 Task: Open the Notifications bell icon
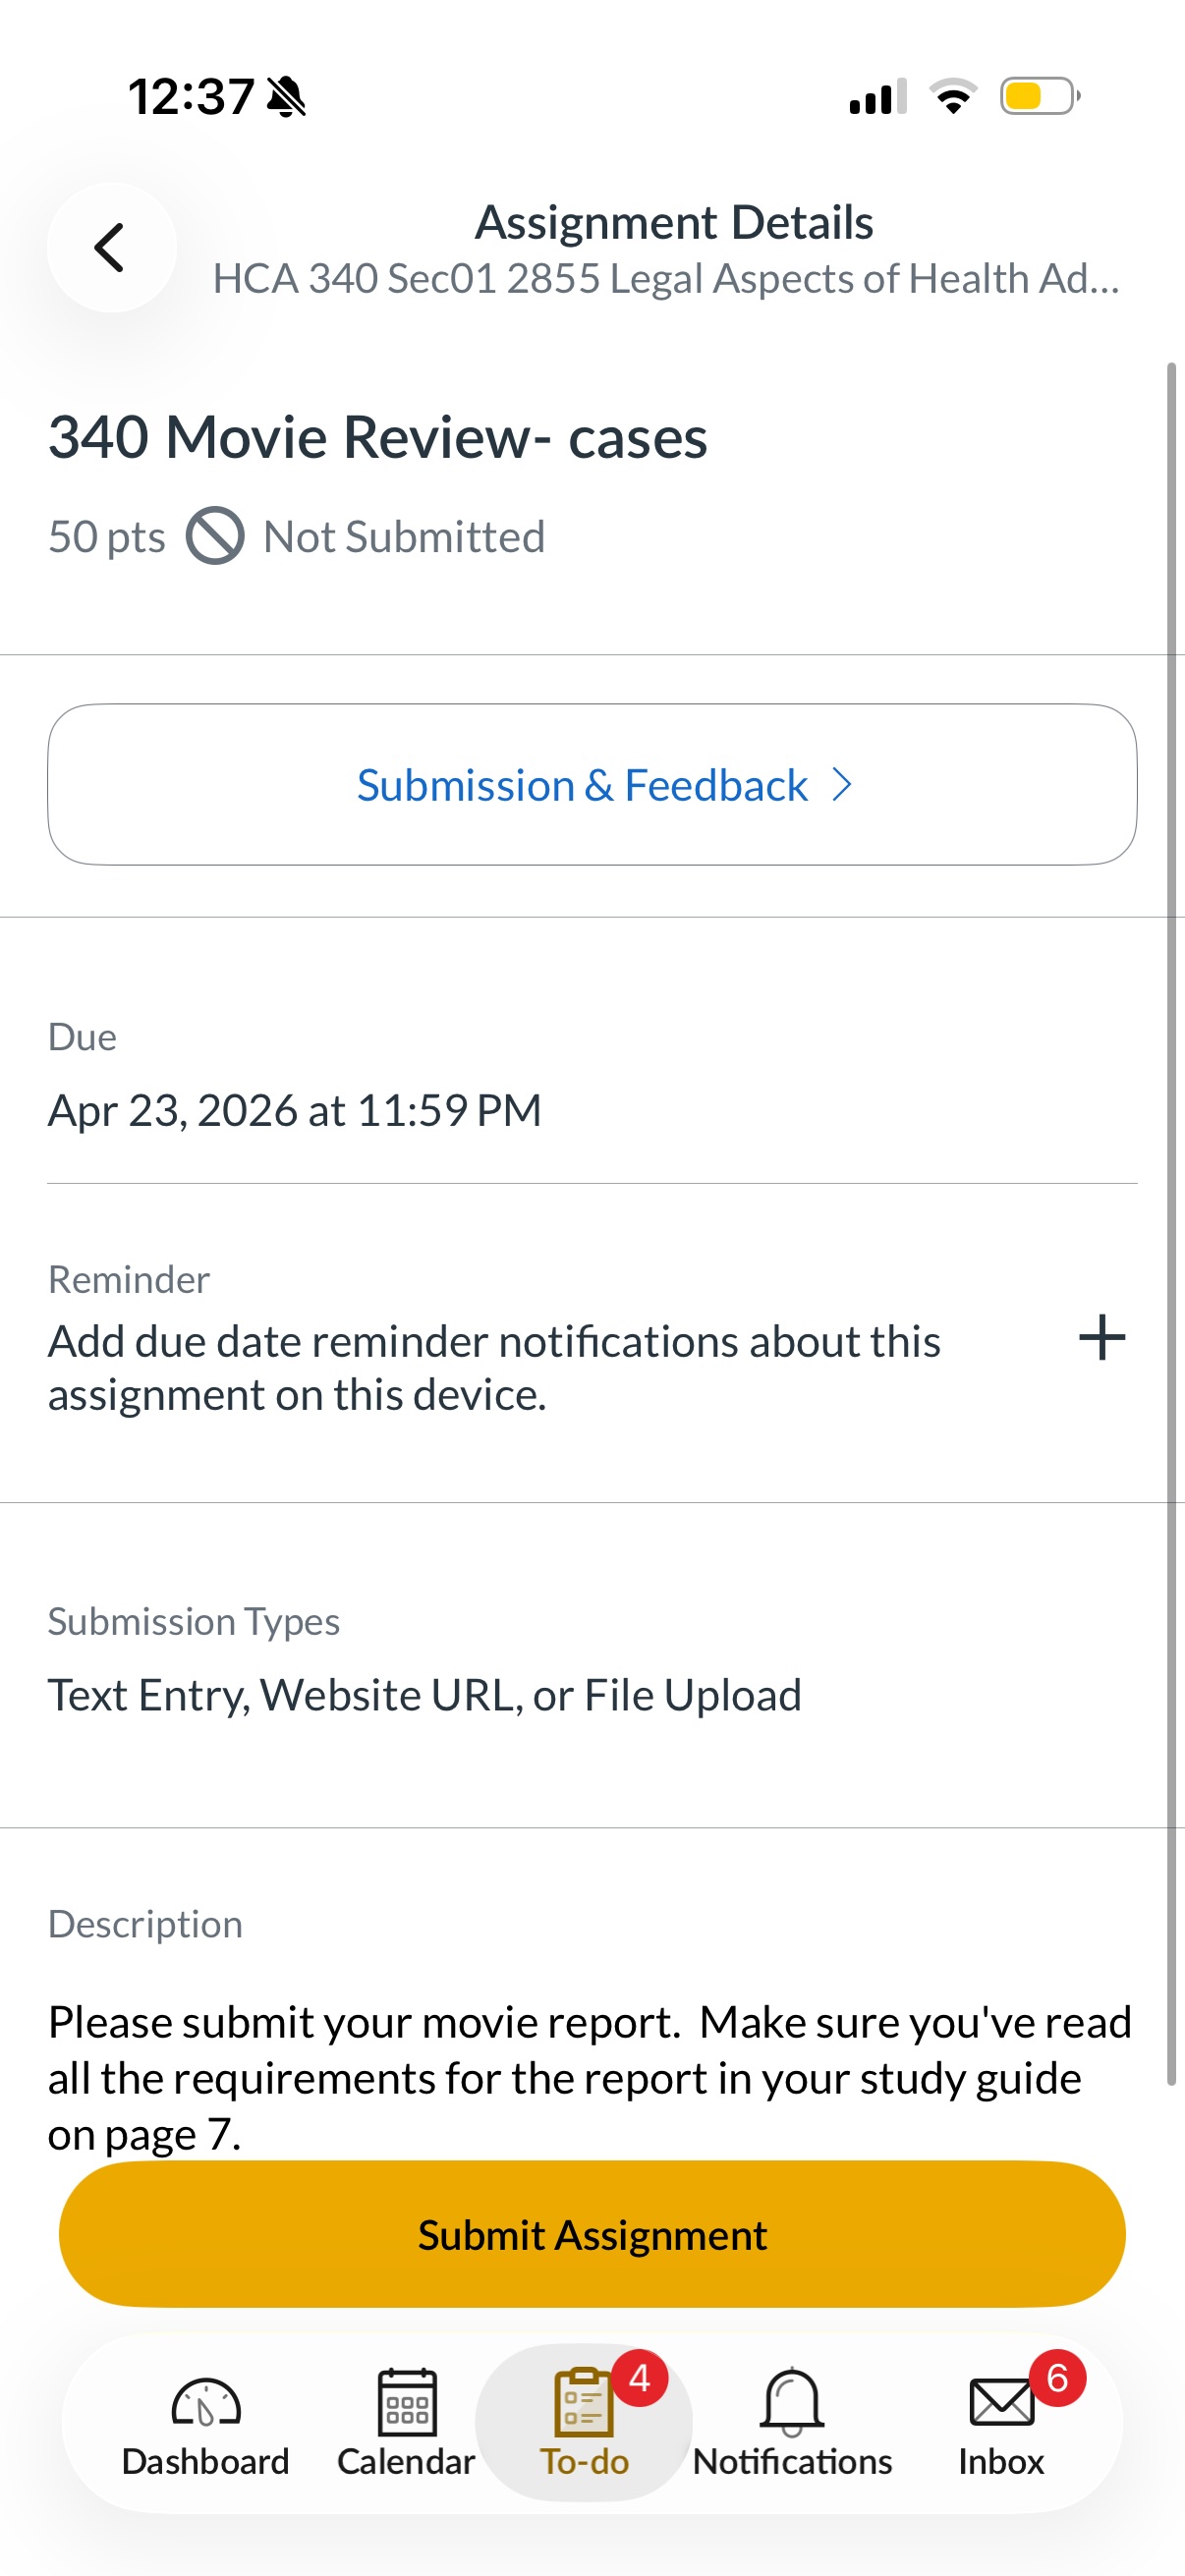tap(792, 2402)
